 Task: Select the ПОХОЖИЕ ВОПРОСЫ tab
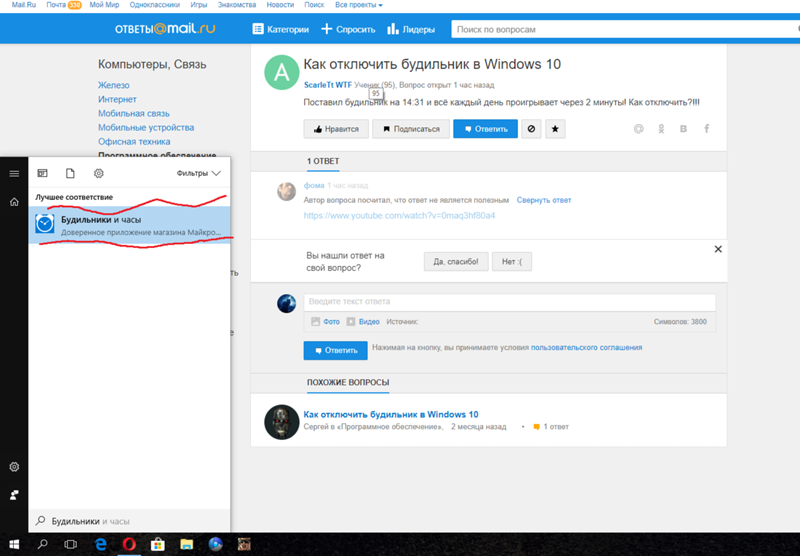pyautogui.click(x=348, y=383)
